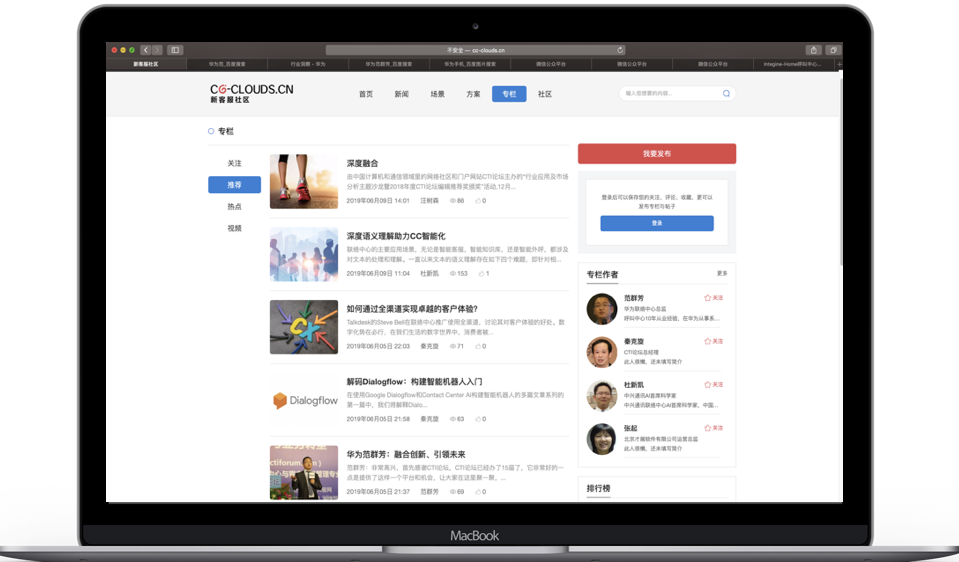Expand author list via 更多 link
The height and width of the screenshot is (562, 959).
pyautogui.click(x=722, y=273)
